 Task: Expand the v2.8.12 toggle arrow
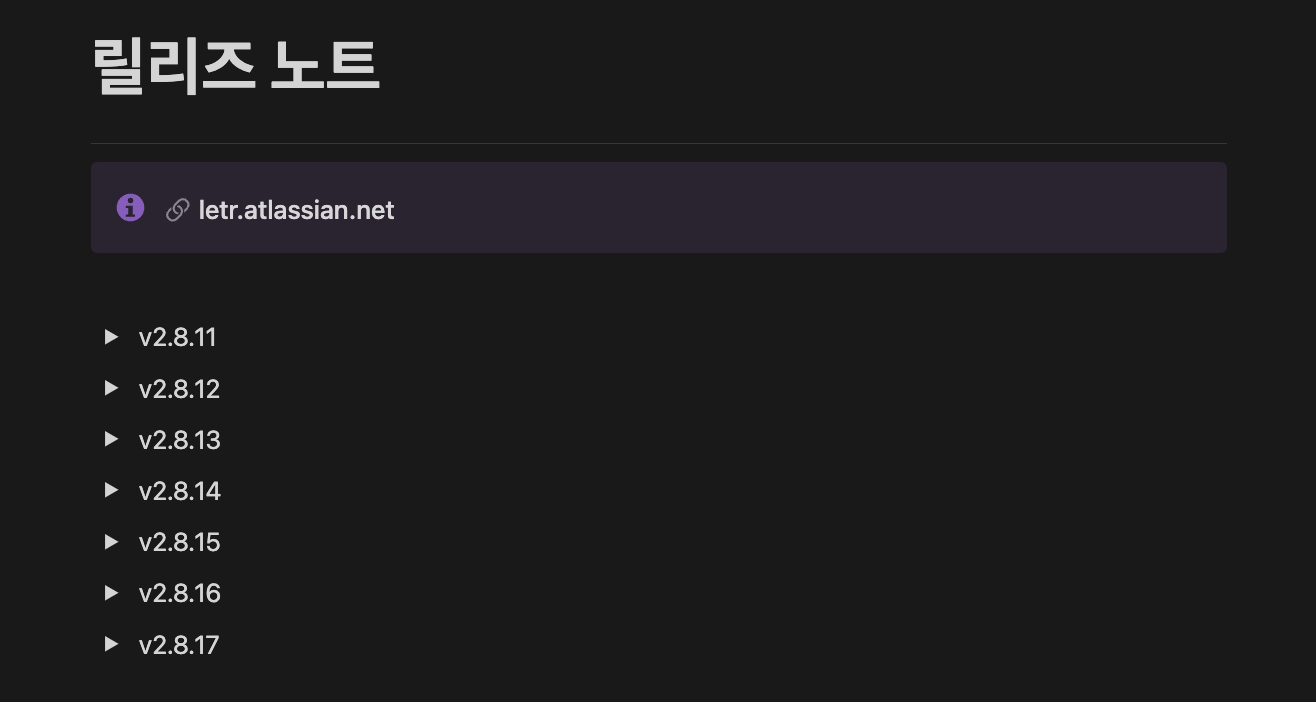[111, 388]
